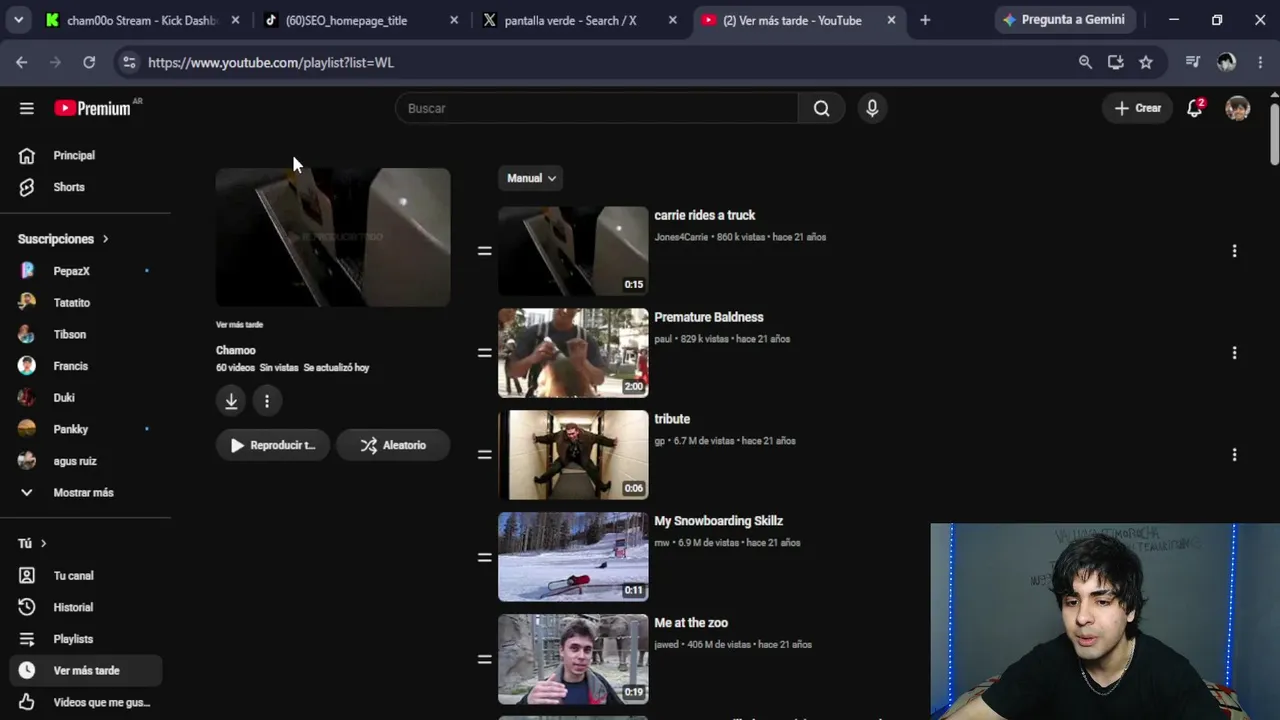This screenshot has width=1280, height=720.
Task: Click the search magnifier button
Action: (x=821, y=108)
